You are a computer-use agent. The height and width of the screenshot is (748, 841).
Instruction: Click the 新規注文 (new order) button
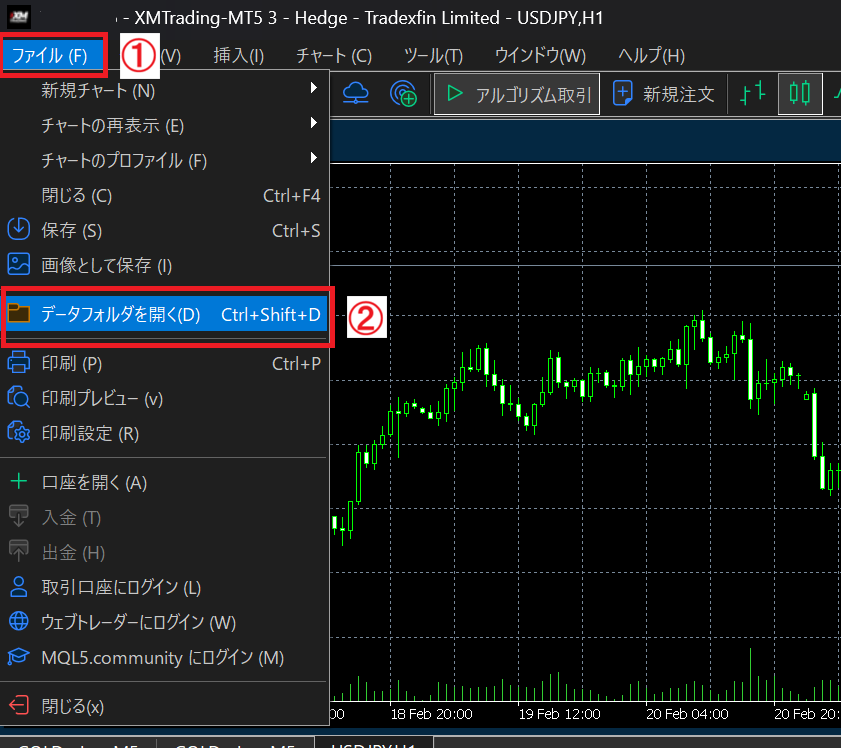click(665, 94)
